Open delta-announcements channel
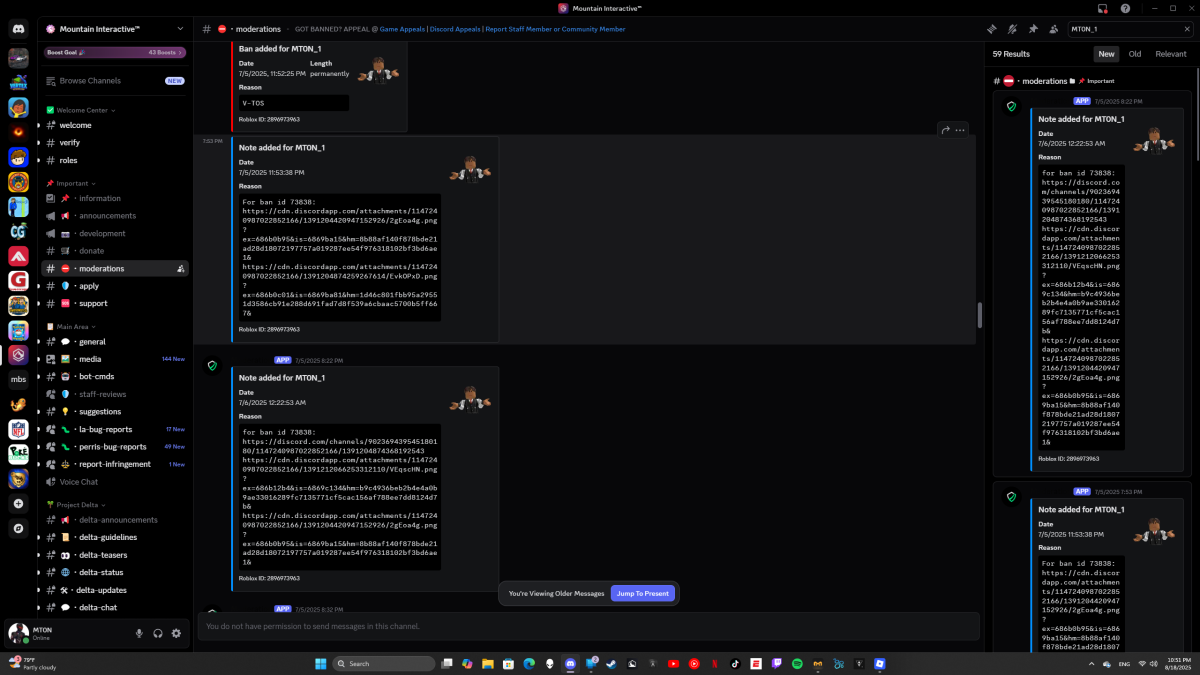The width and height of the screenshot is (1200, 675). [115, 520]
